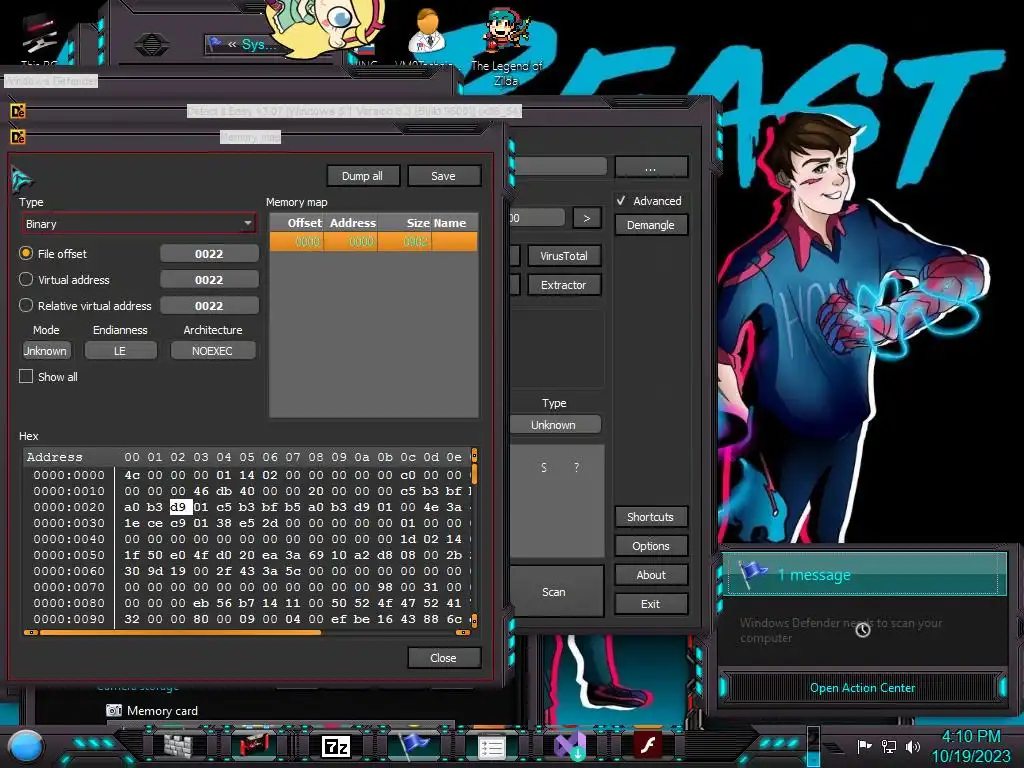This screenshot has width=1024, height=768.
Task: Open the Type dropdown showing Binary
Action: tap(138, 224)
